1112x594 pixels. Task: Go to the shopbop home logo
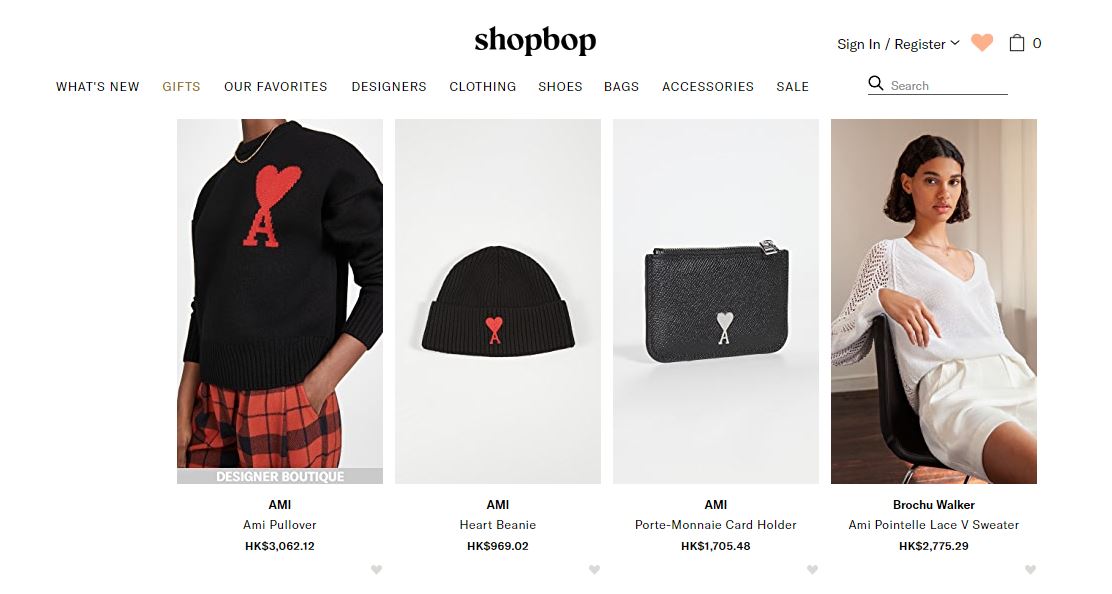(x=535, y=40)
